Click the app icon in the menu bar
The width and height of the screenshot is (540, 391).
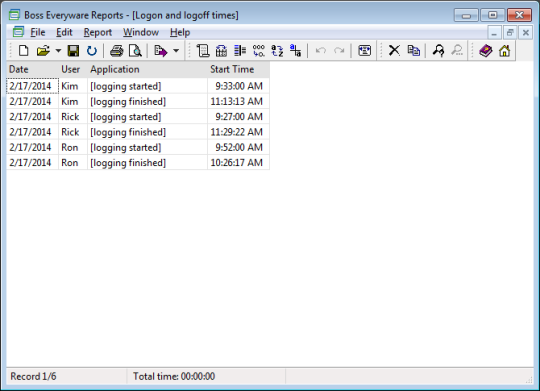coord(18,32)
